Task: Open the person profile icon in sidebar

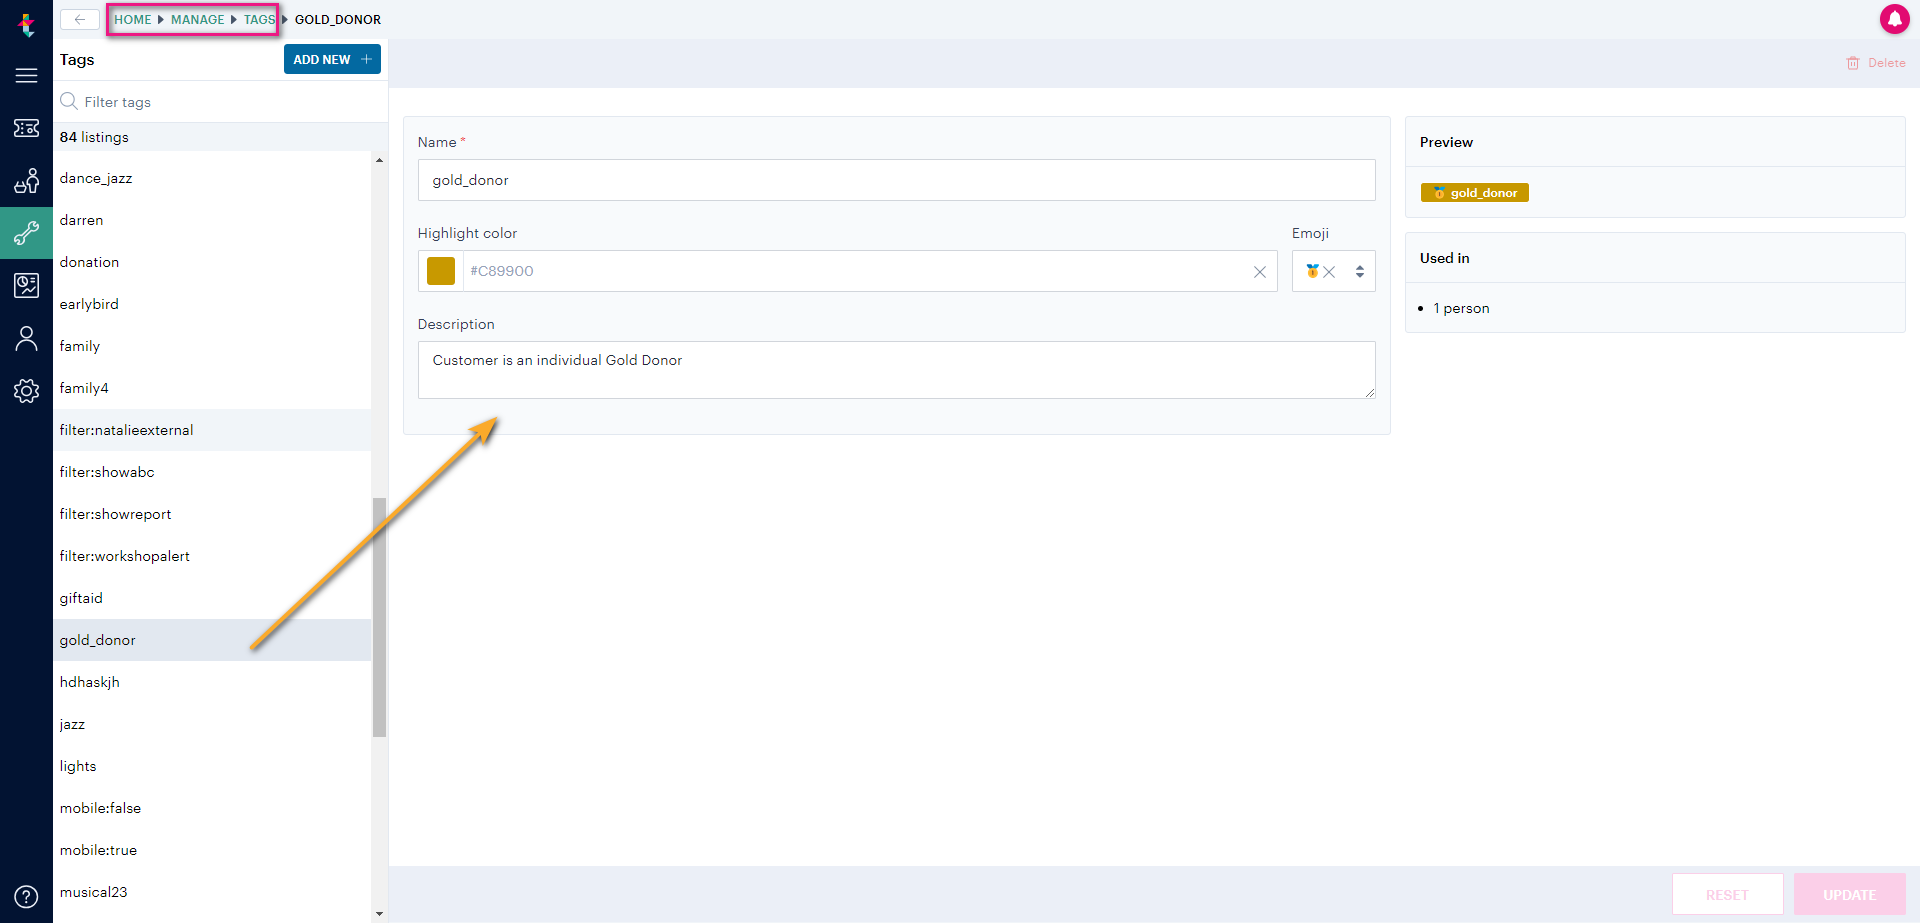Action: click(x=26, y=339)
